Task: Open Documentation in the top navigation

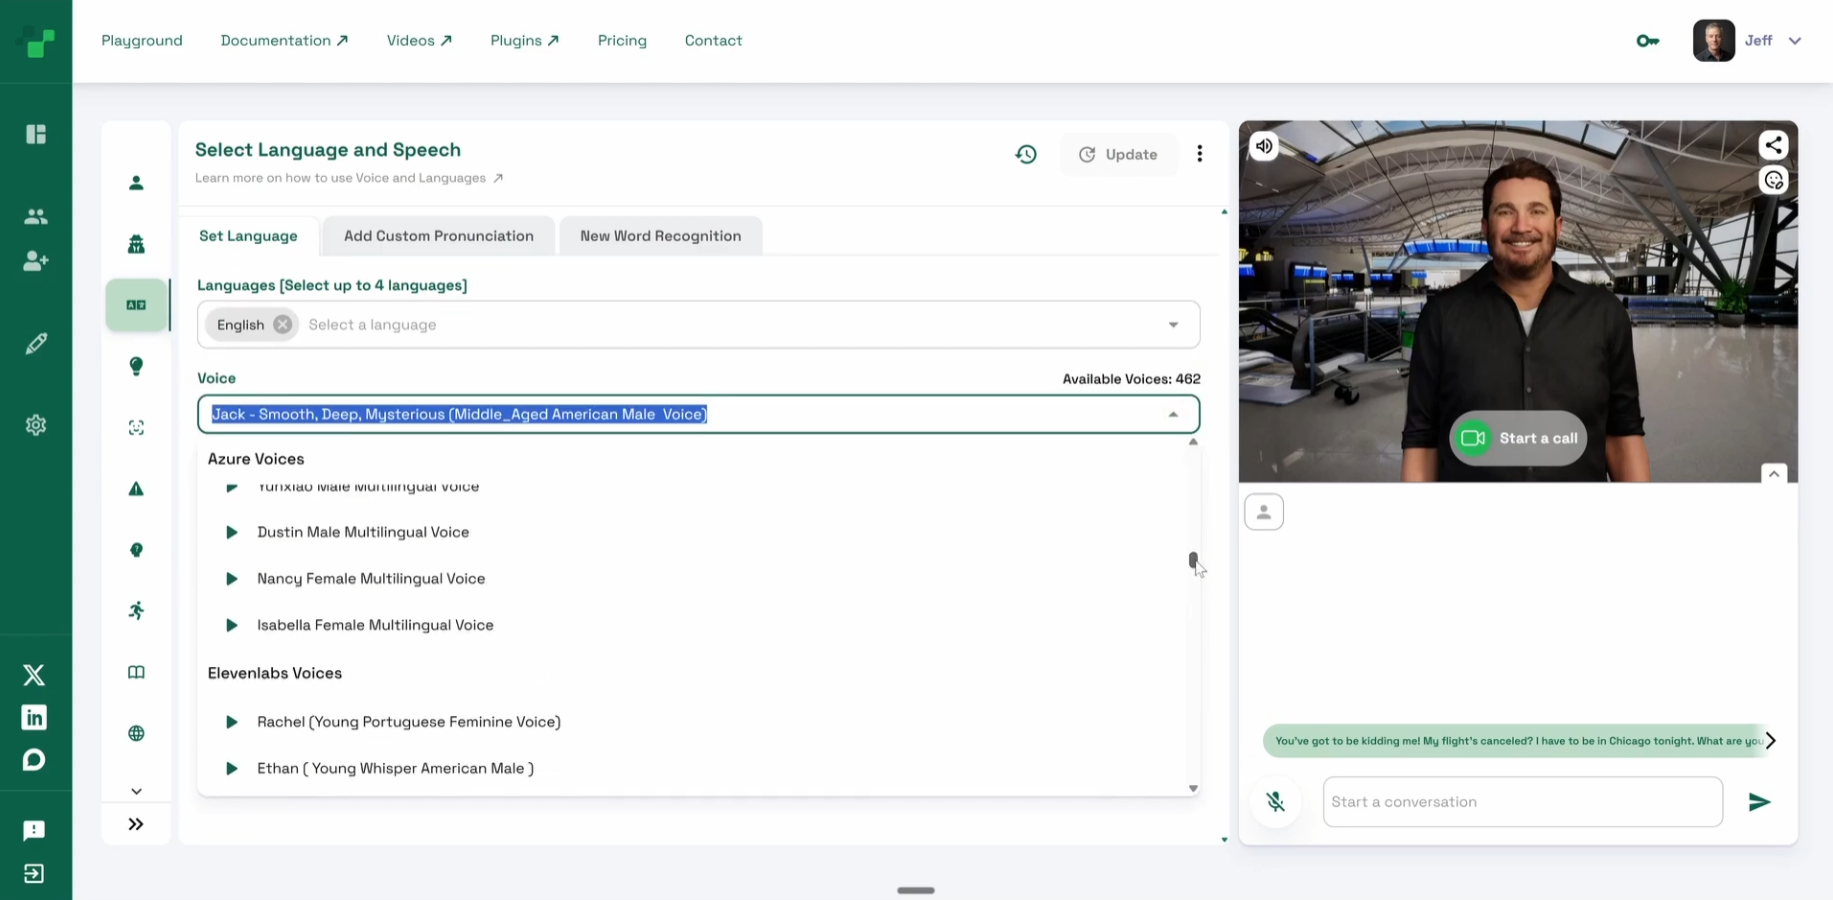Action: click(x=284, y=41)
